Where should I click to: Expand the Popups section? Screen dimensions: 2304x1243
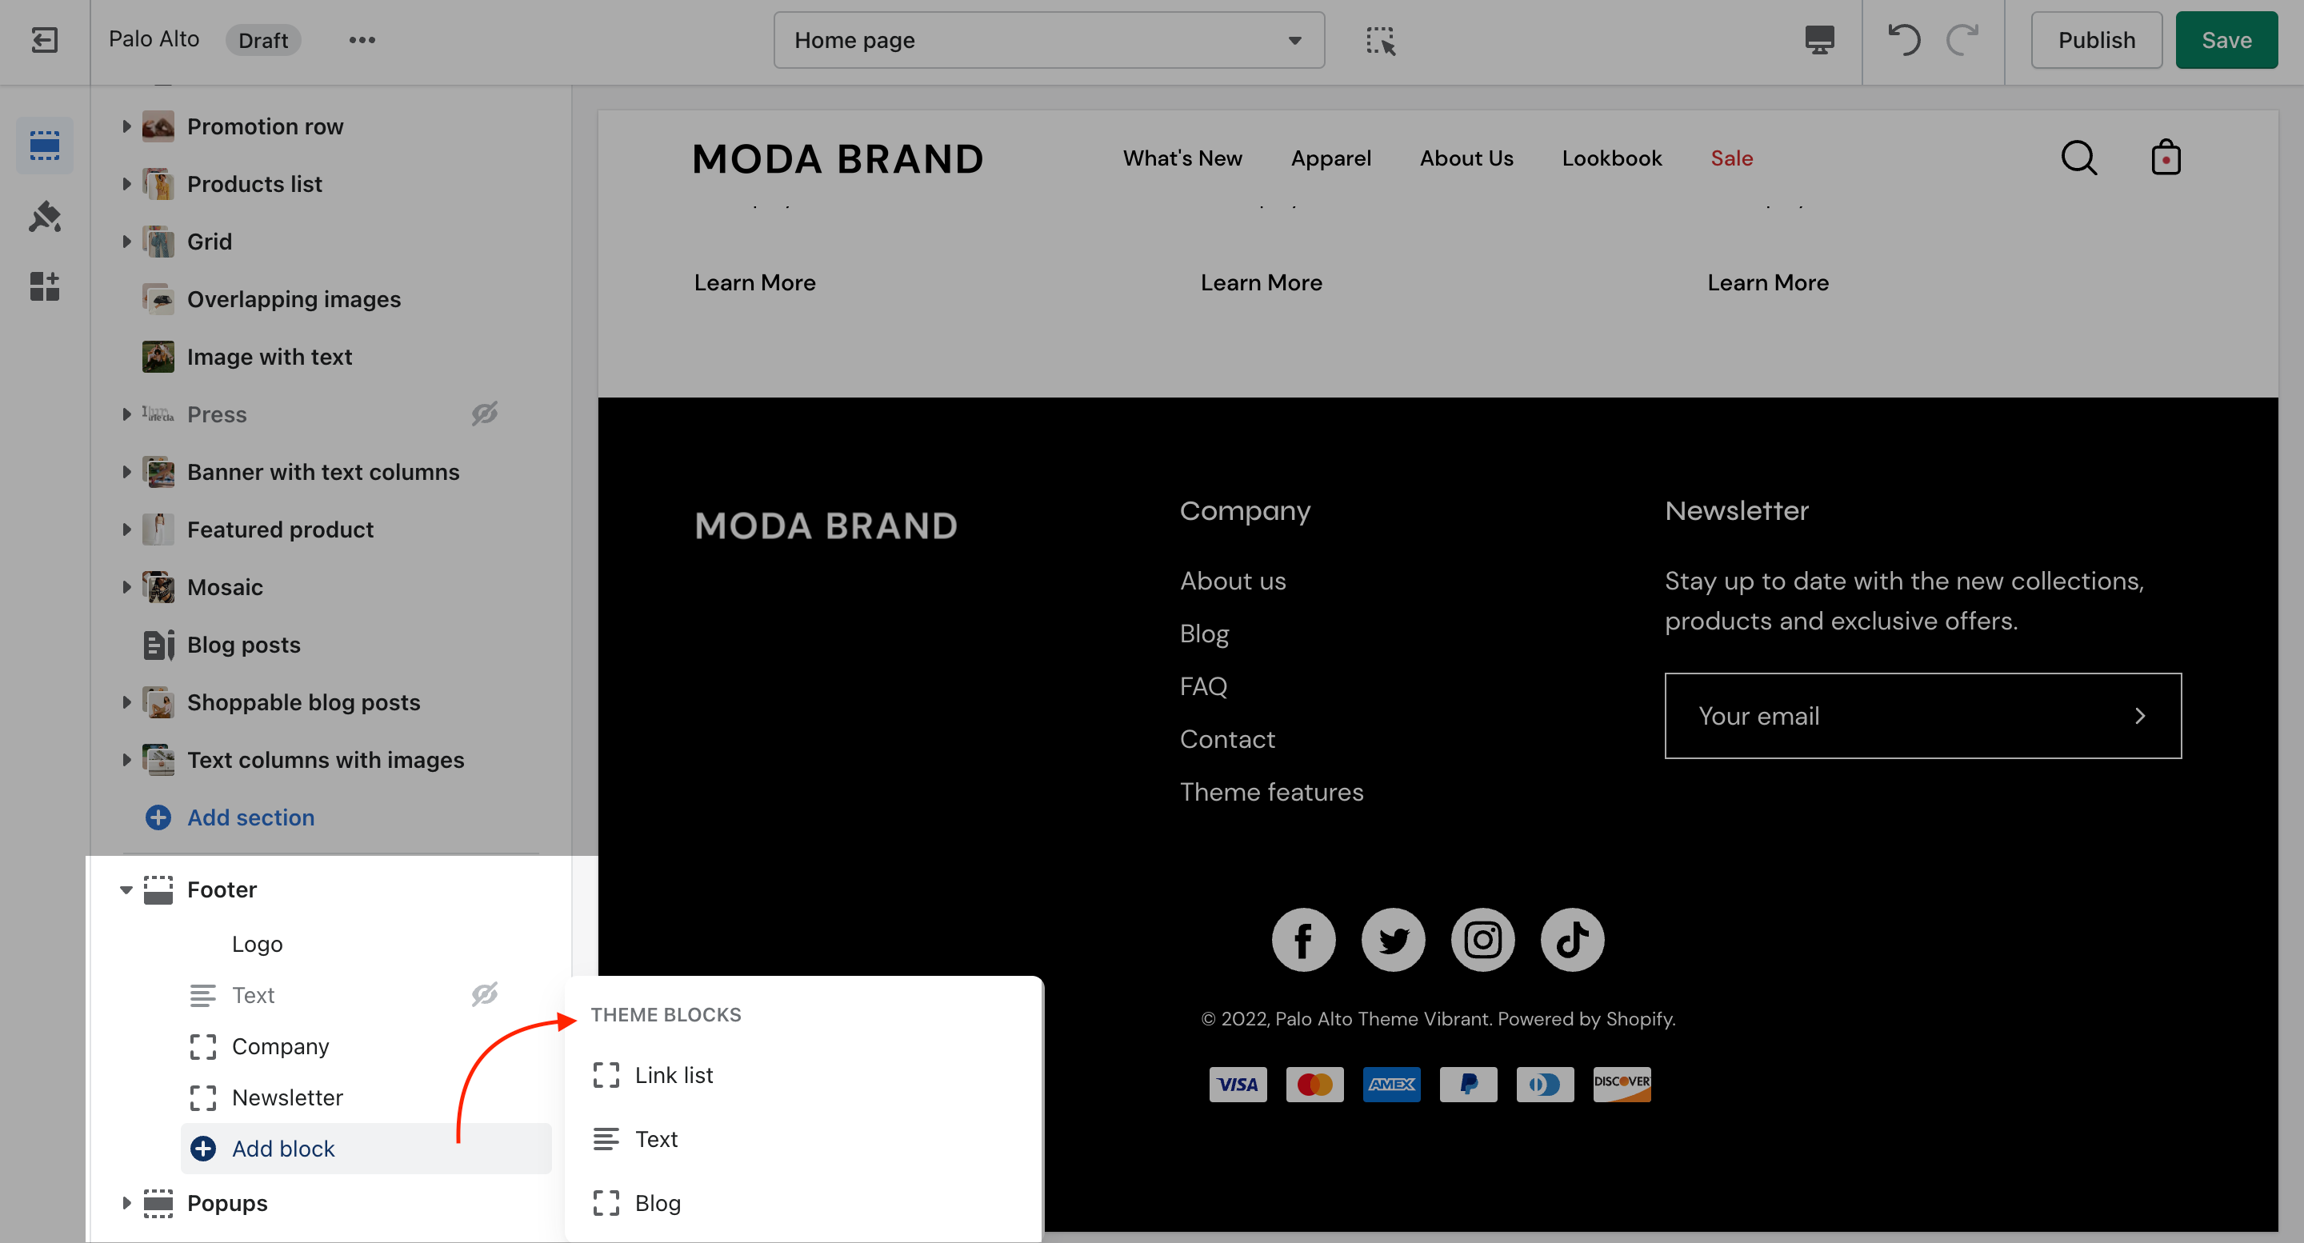click(126, 1203)
